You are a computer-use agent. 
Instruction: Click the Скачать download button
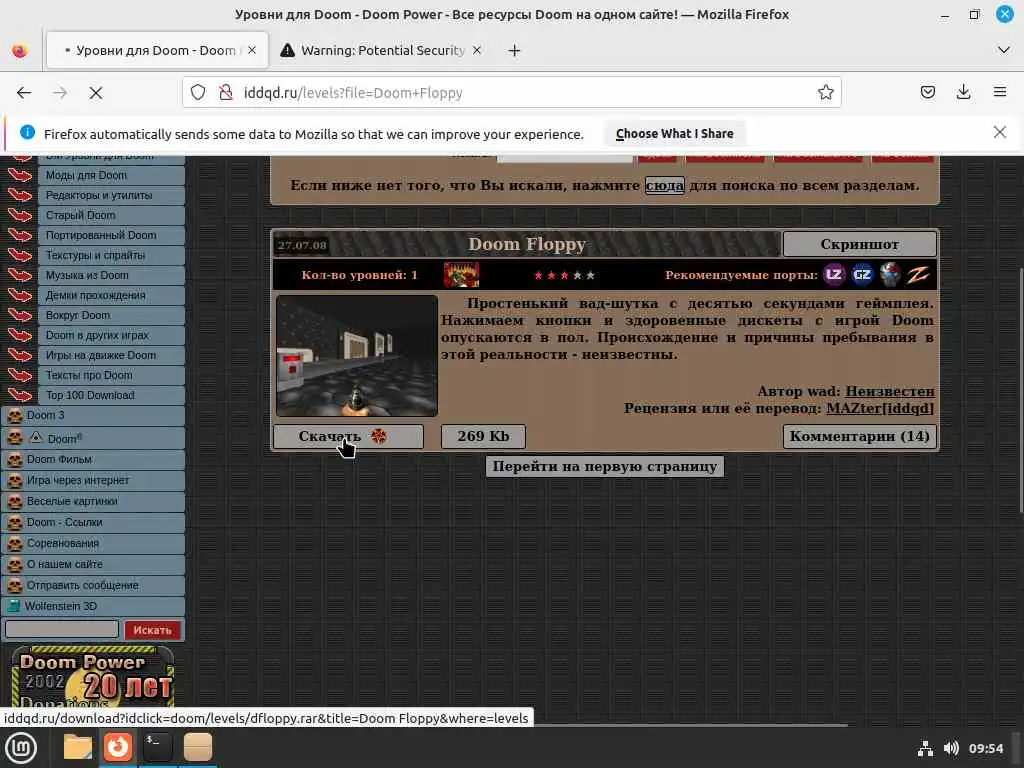point(348,436)
